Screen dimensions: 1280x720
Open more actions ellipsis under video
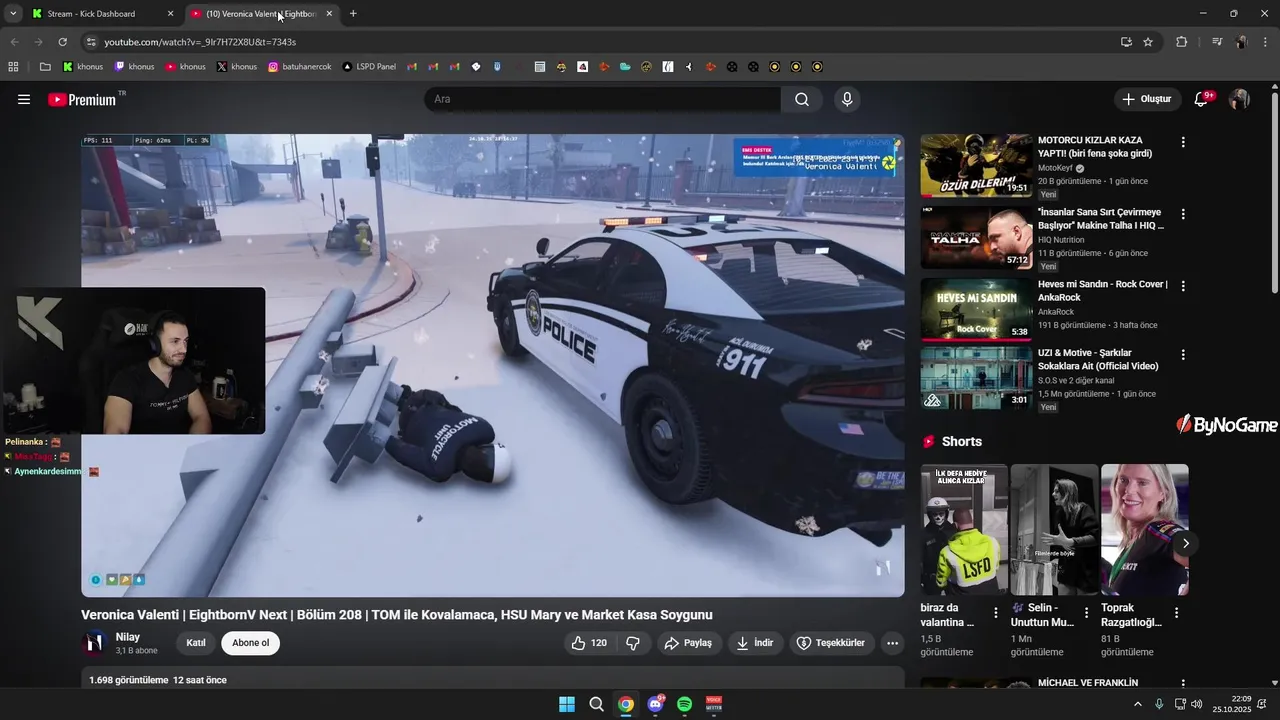[893, 643]
